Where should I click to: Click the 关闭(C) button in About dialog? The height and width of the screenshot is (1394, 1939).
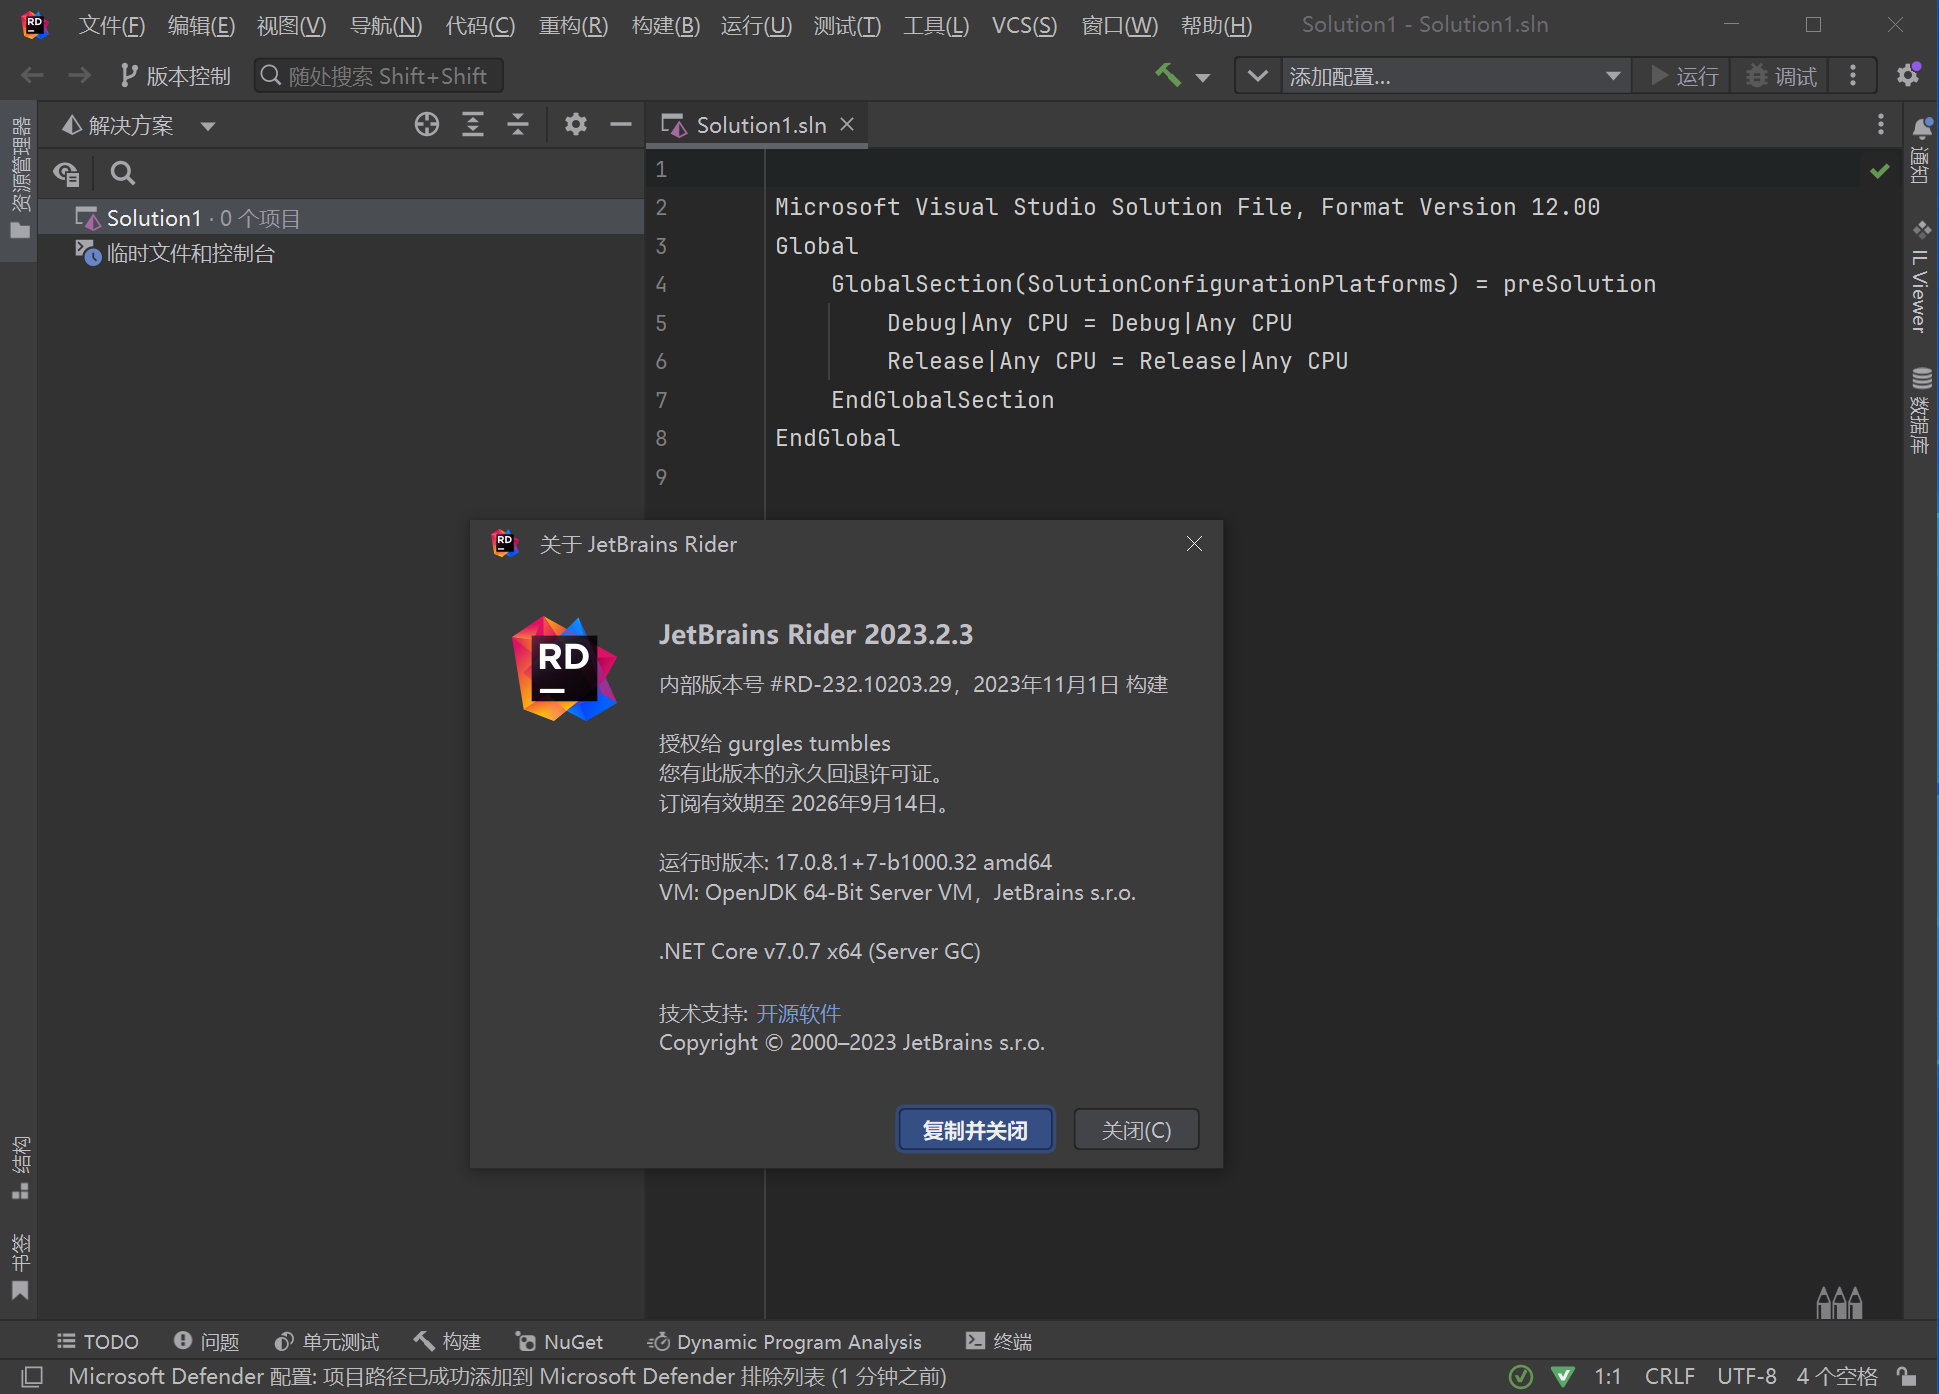point(1136,1130)
